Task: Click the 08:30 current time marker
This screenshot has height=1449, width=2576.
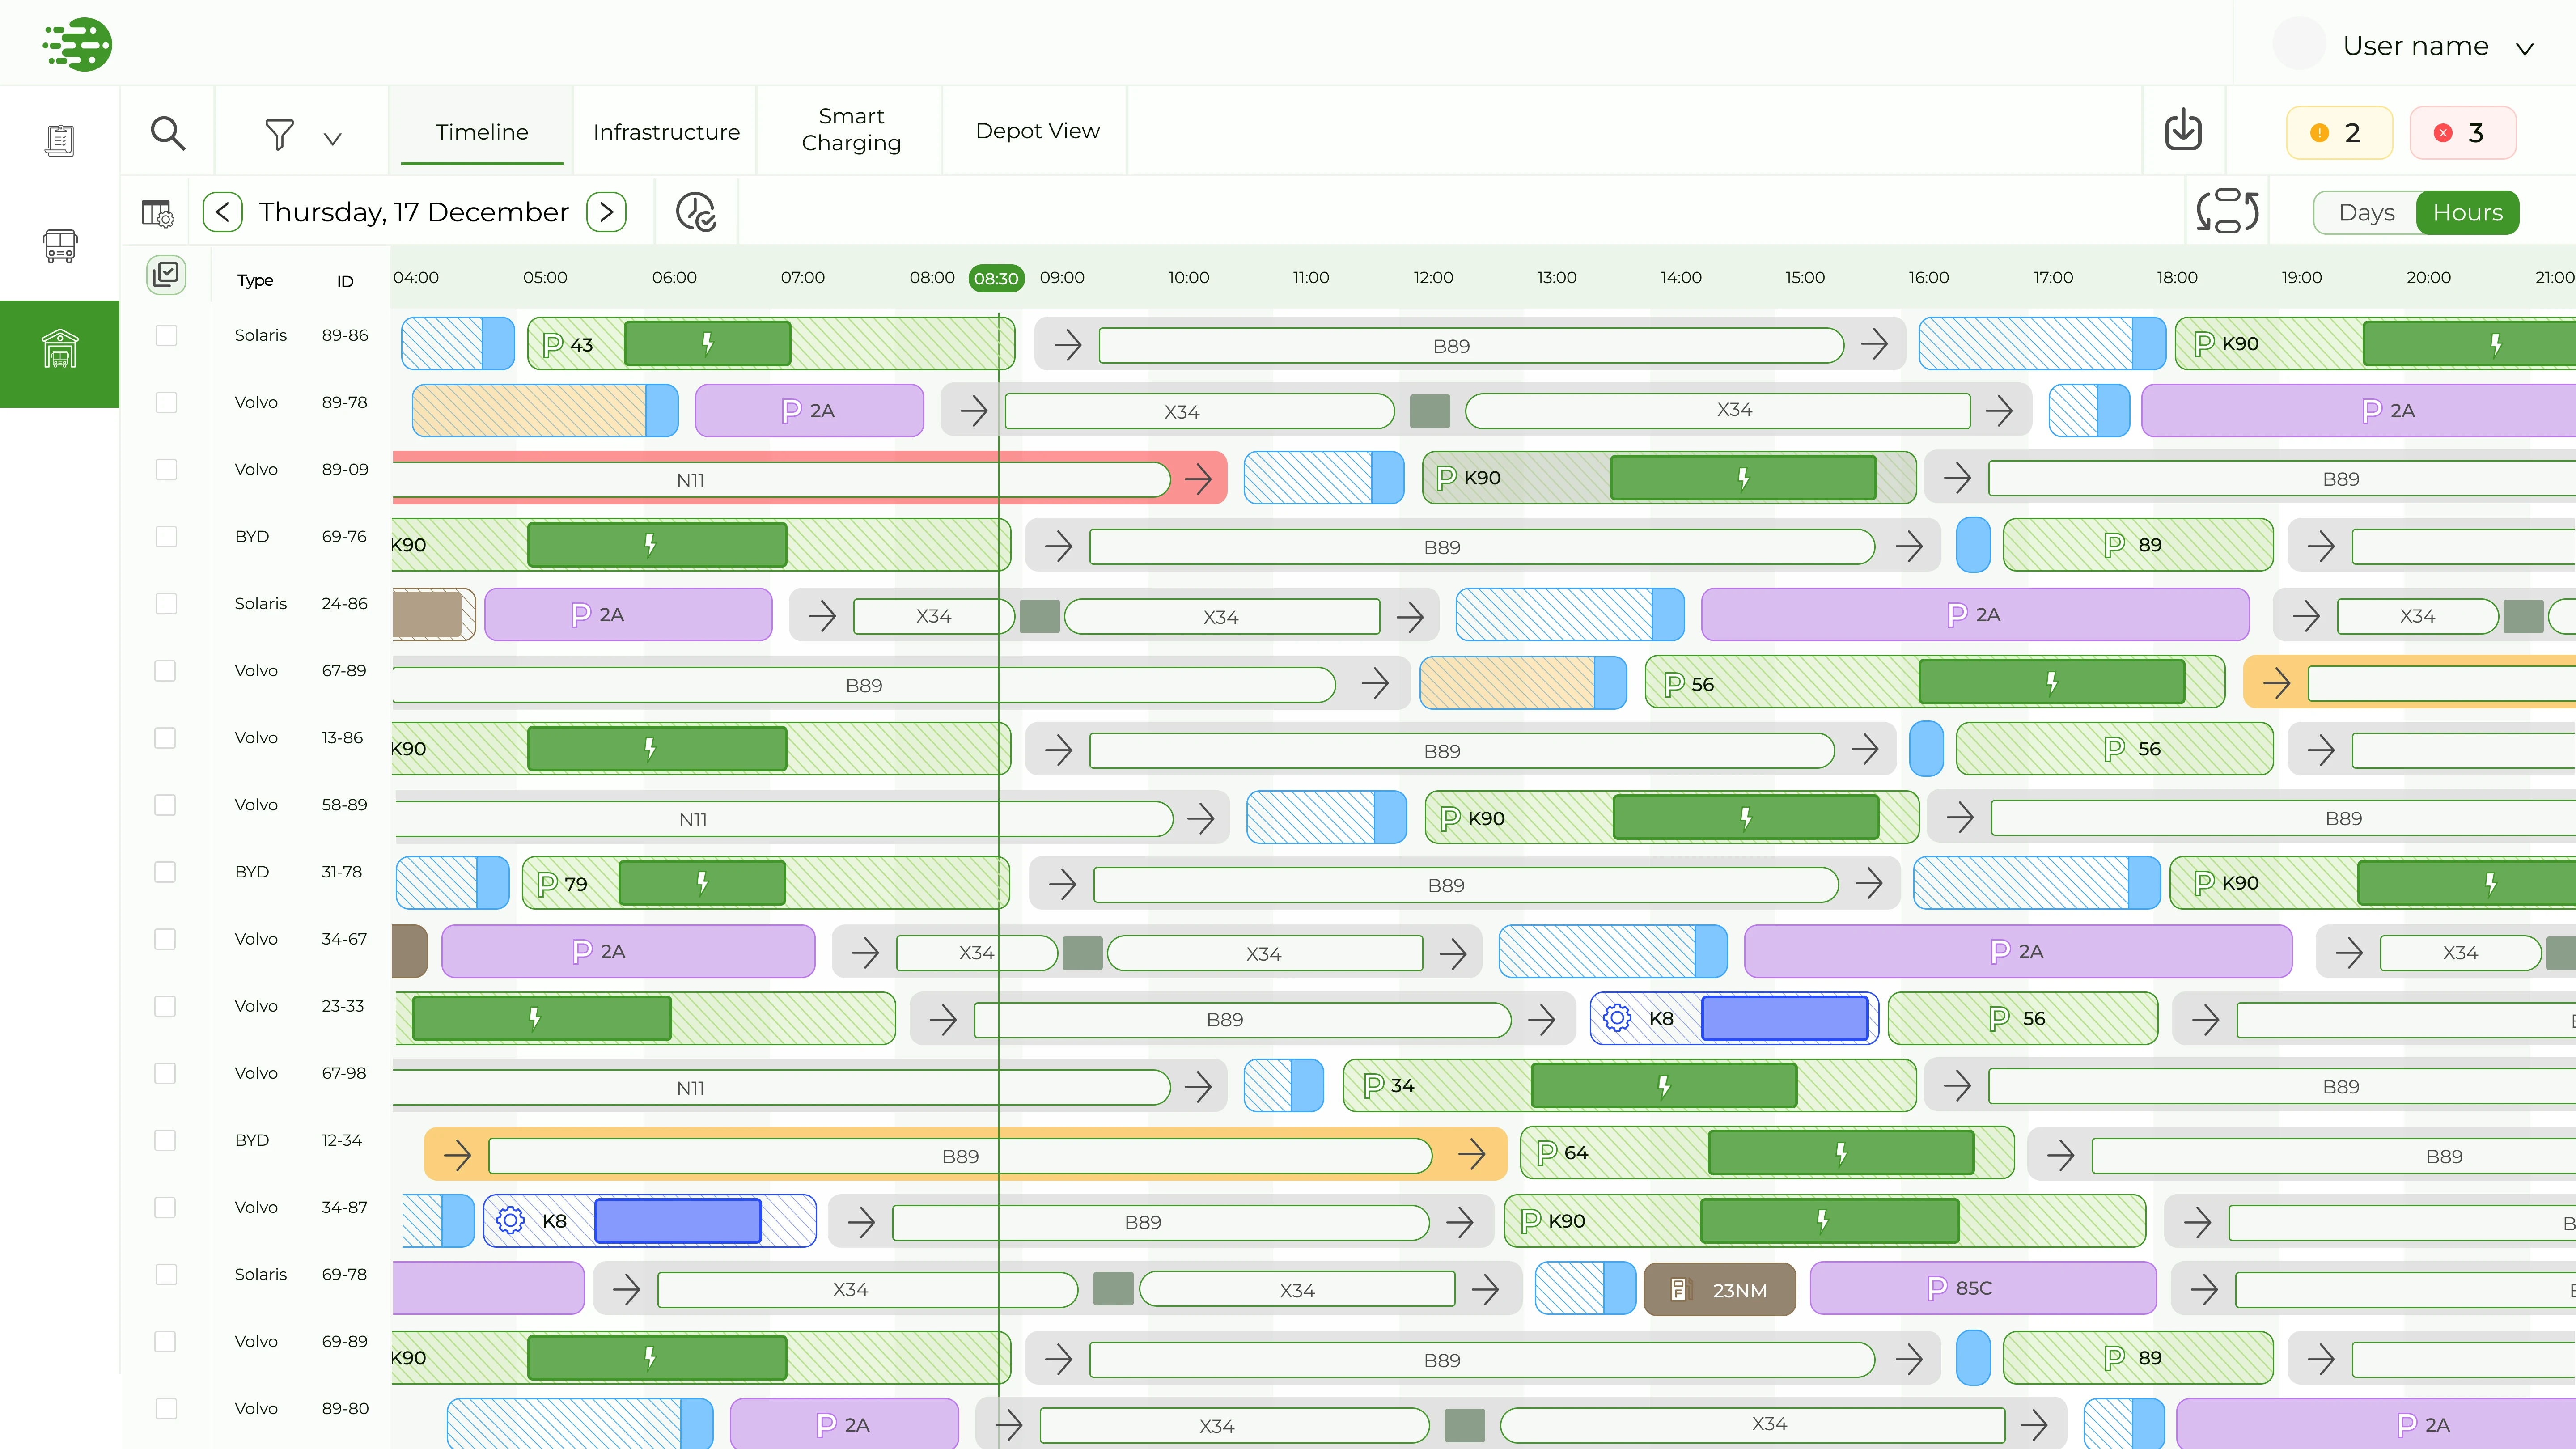Action: (x=996, y=278)
